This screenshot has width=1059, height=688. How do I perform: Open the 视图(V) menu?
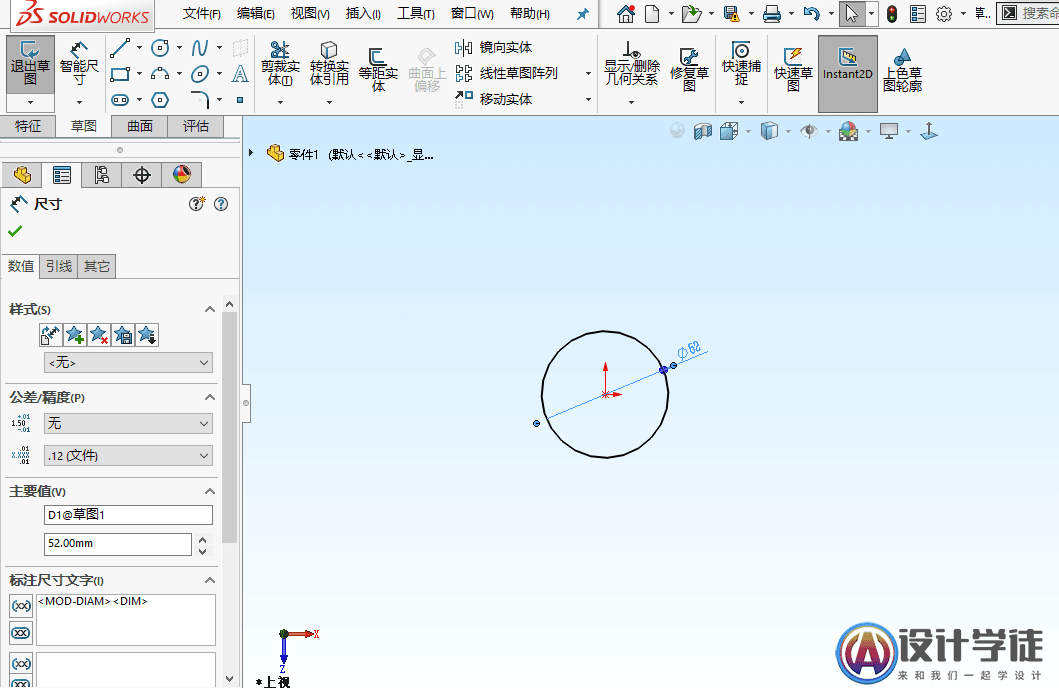pyautogui.click(x=310, y=13)
